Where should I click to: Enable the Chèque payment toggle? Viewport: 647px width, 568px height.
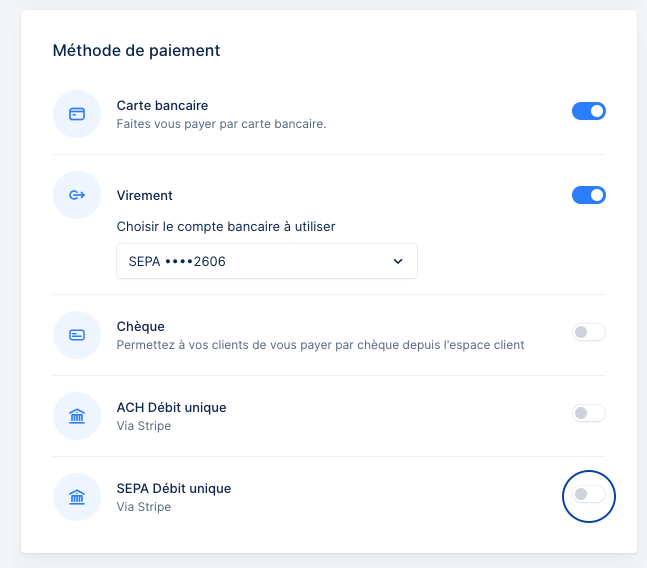point(588,332)
